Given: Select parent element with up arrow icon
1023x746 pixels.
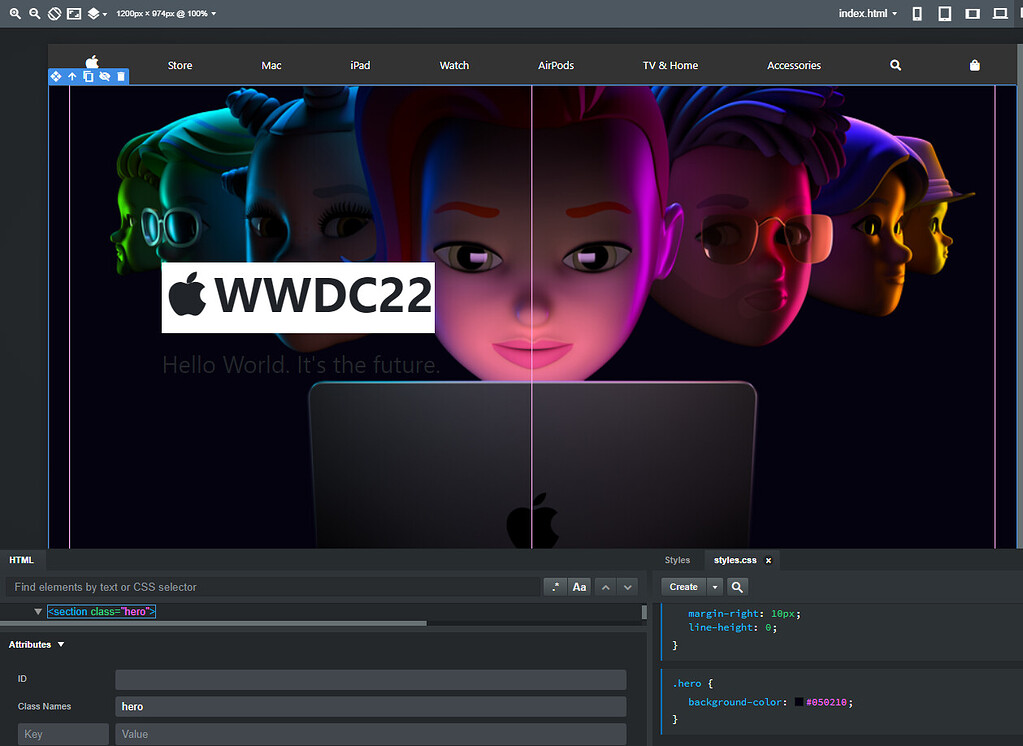Looking at the screenshot, I should [x=72, y=77].
